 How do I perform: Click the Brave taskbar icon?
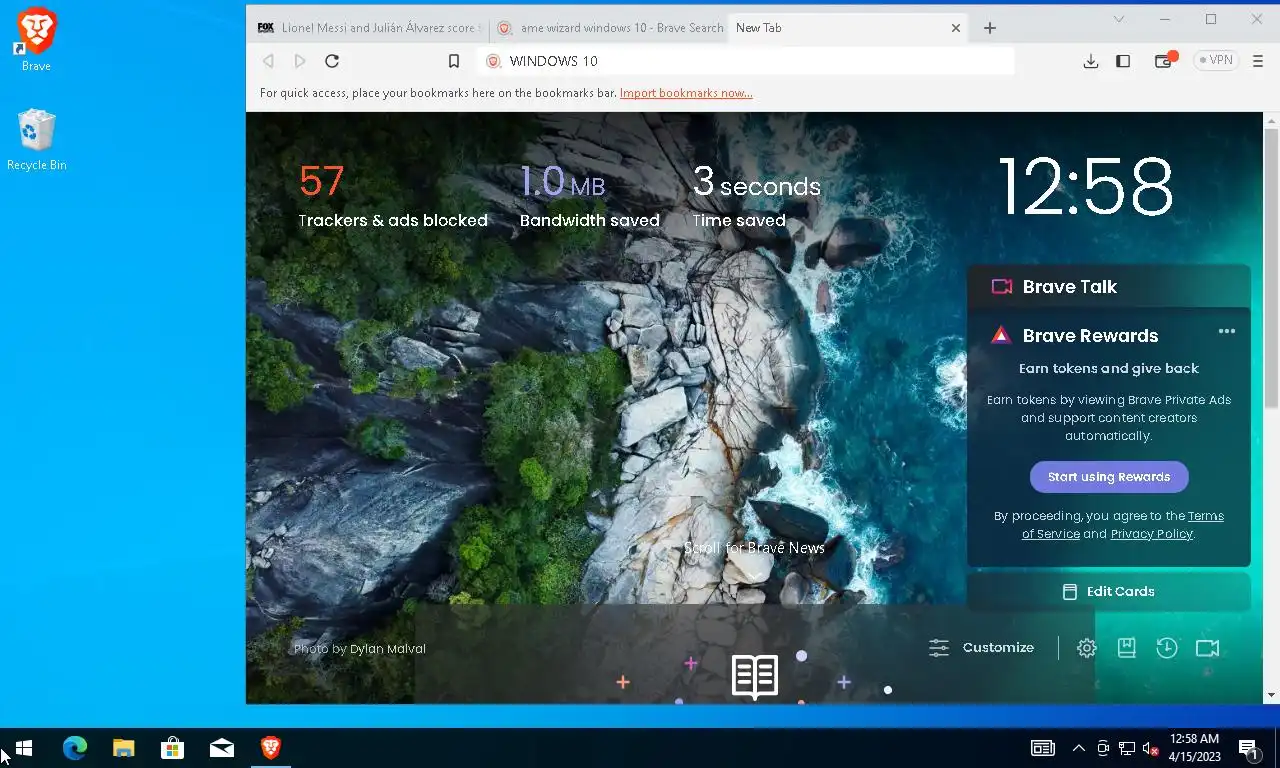pyautogui.click(x=271, y=748)
